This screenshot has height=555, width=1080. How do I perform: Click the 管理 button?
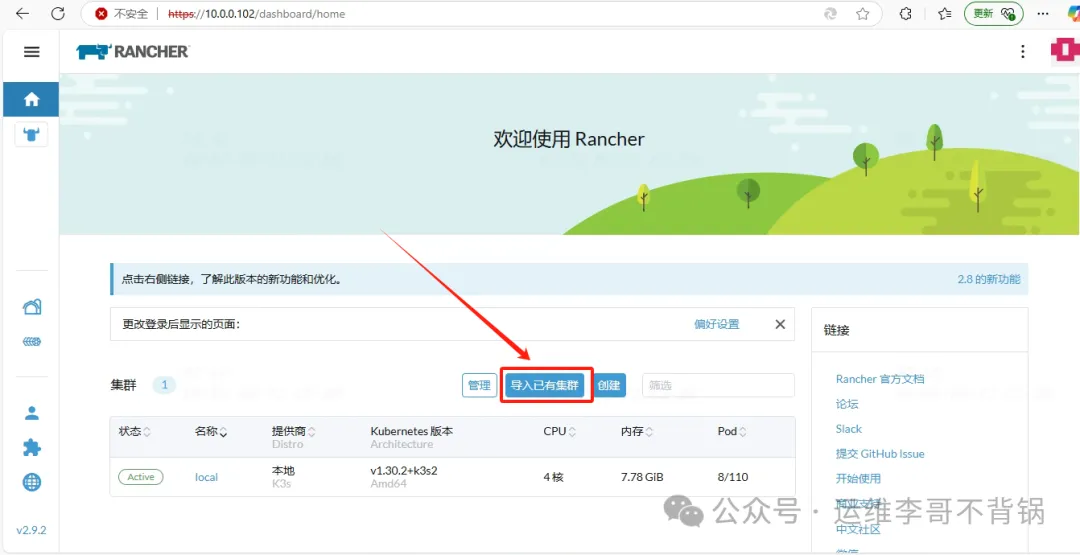tap(479, 385)
